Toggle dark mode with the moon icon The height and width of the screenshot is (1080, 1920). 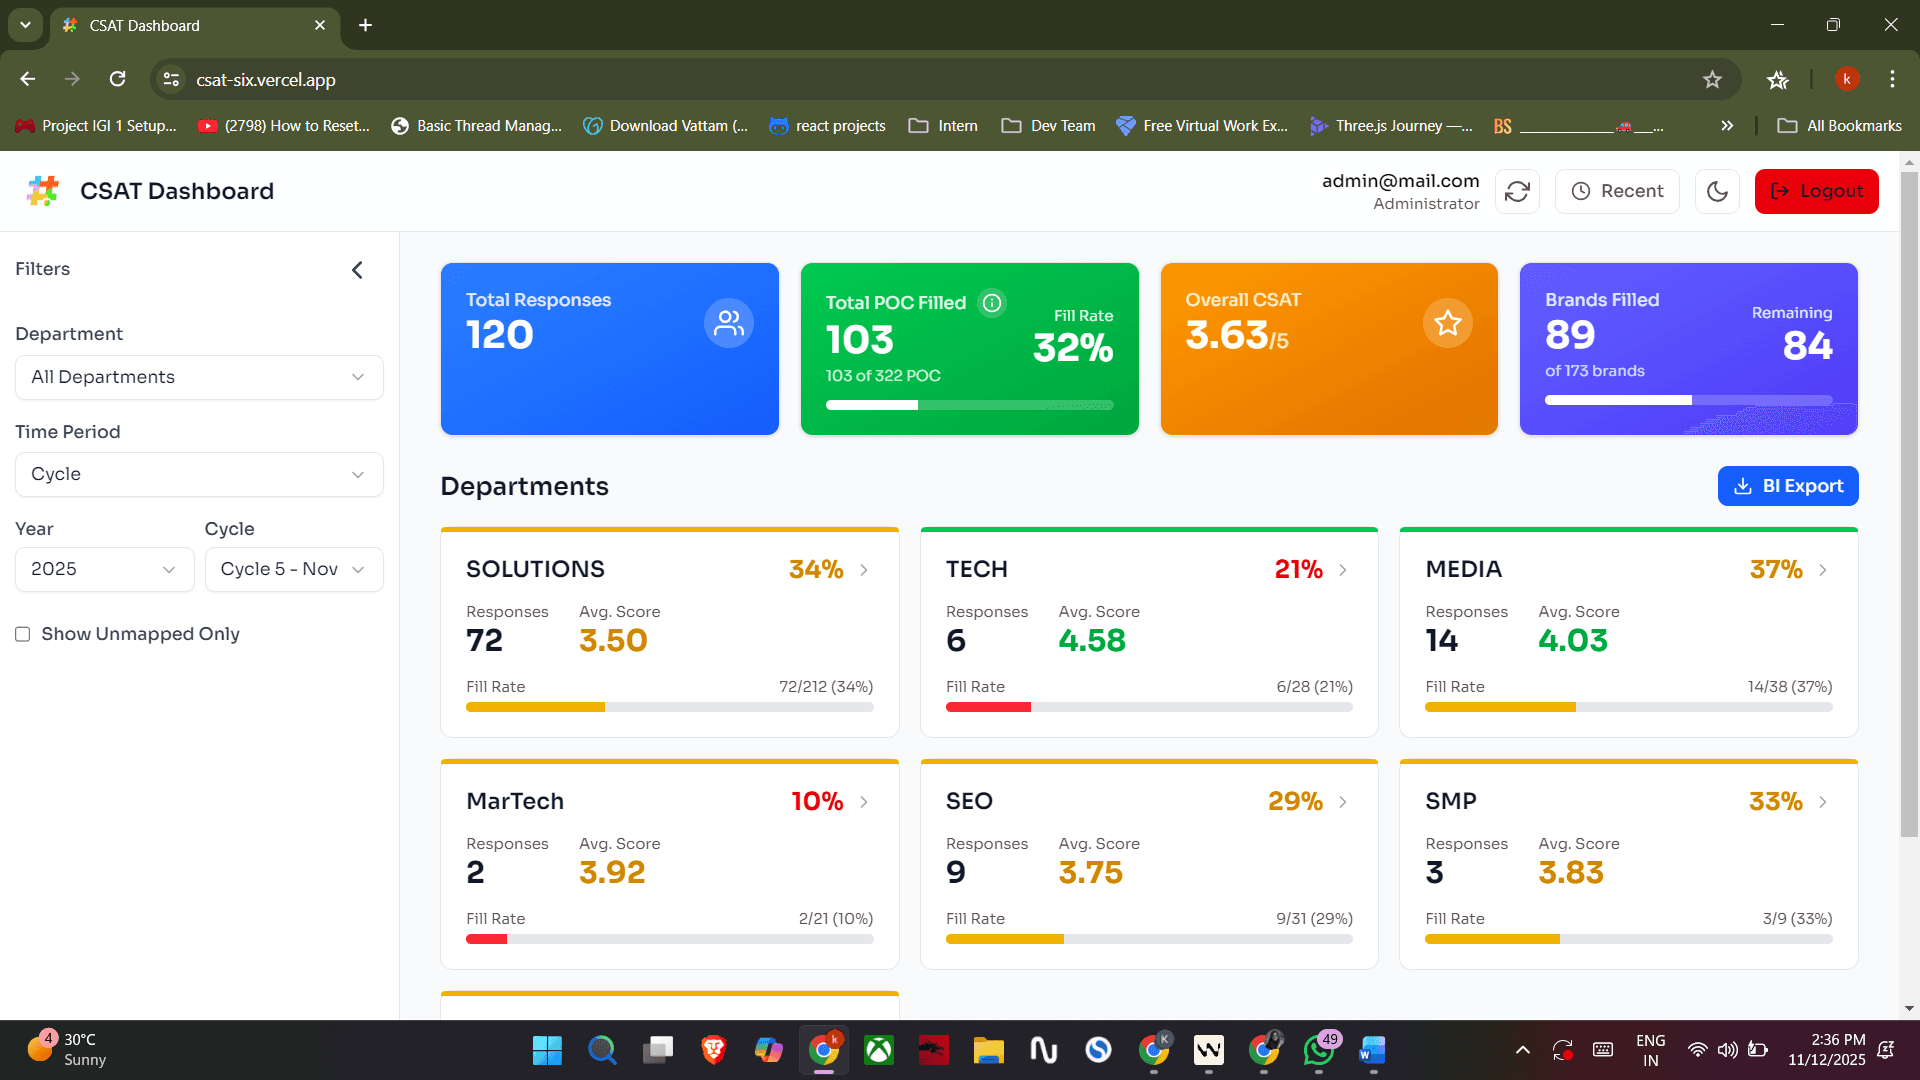click(x=1717, y=191)
